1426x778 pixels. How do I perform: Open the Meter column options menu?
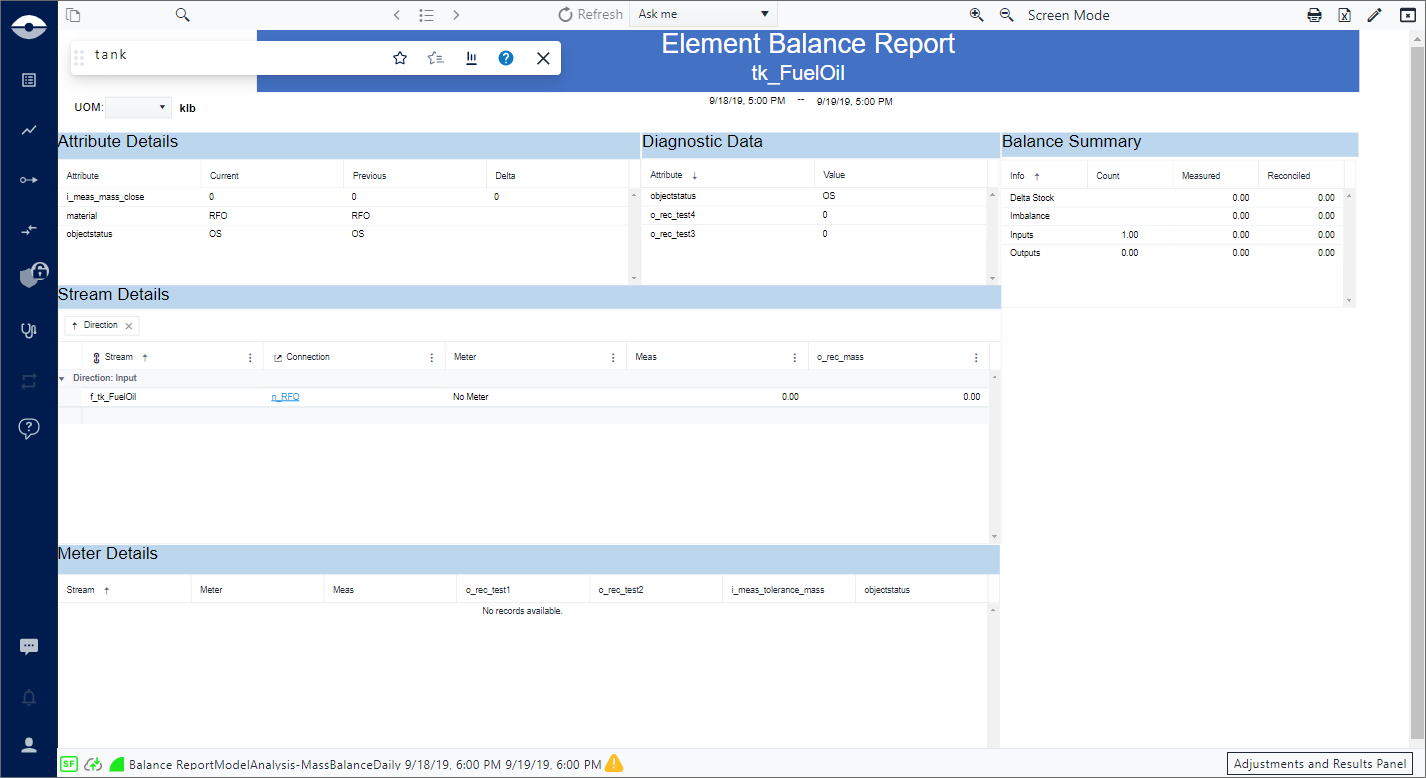pyautogui.click(x=613, y=357)
